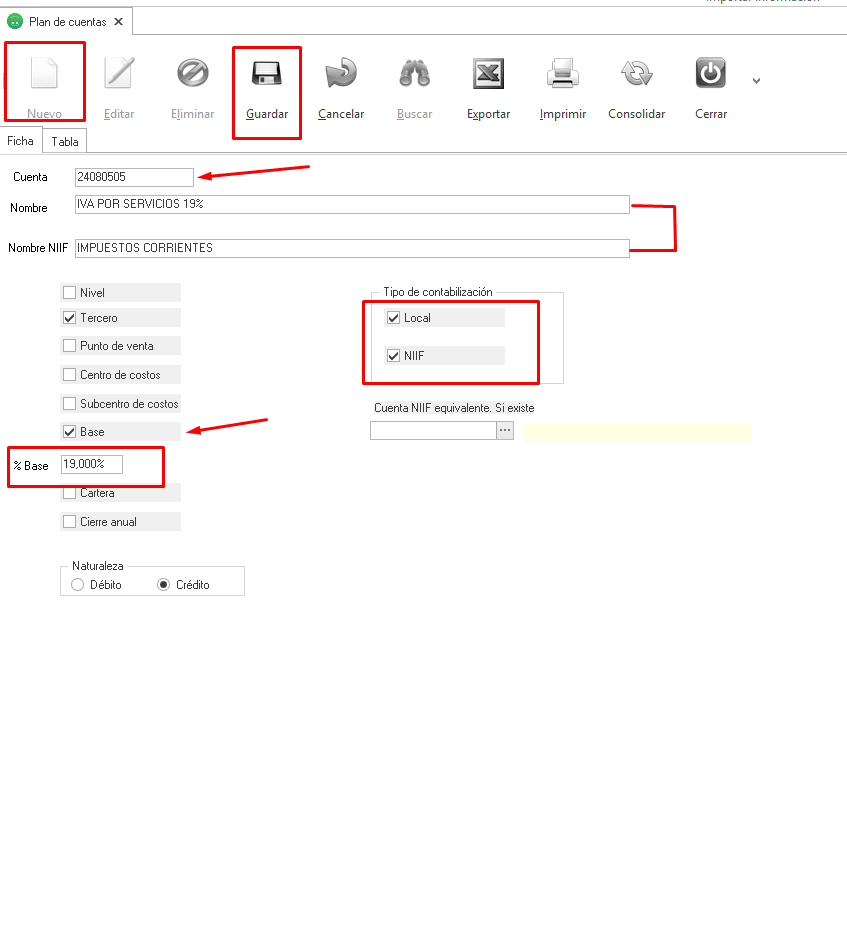Select the Ficha tab
Viewport: 847px width, 938px height.
click(21, 141)
